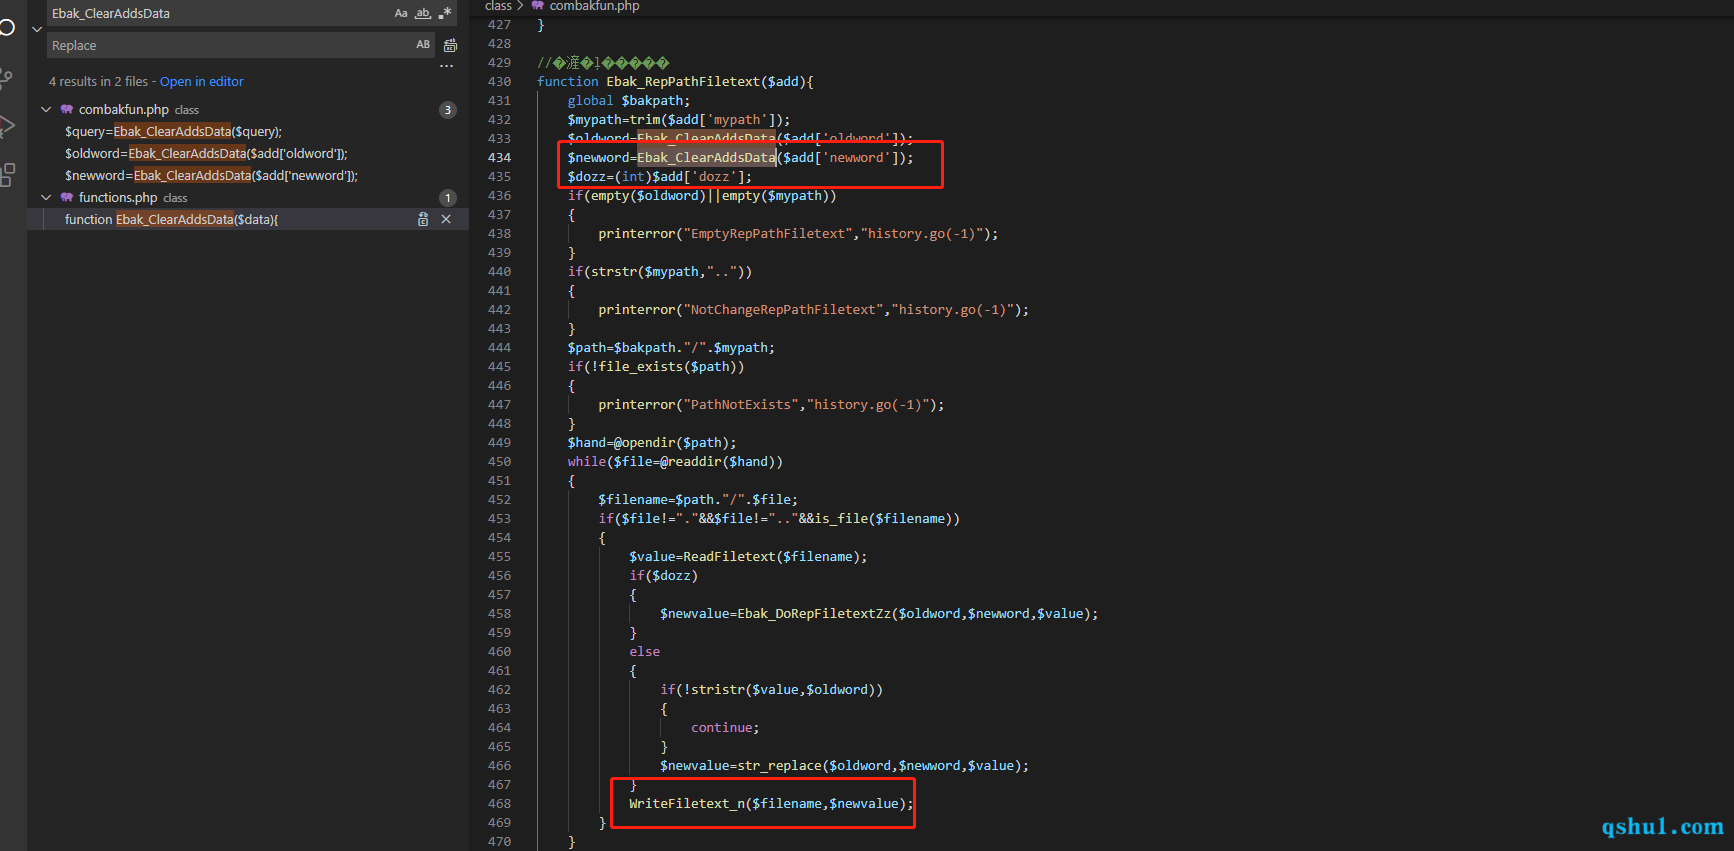The width and height of the screenshot is (1734, 851).
Task: Click the $hand=@opendir($path) line
Action: [x=652, y=443]
